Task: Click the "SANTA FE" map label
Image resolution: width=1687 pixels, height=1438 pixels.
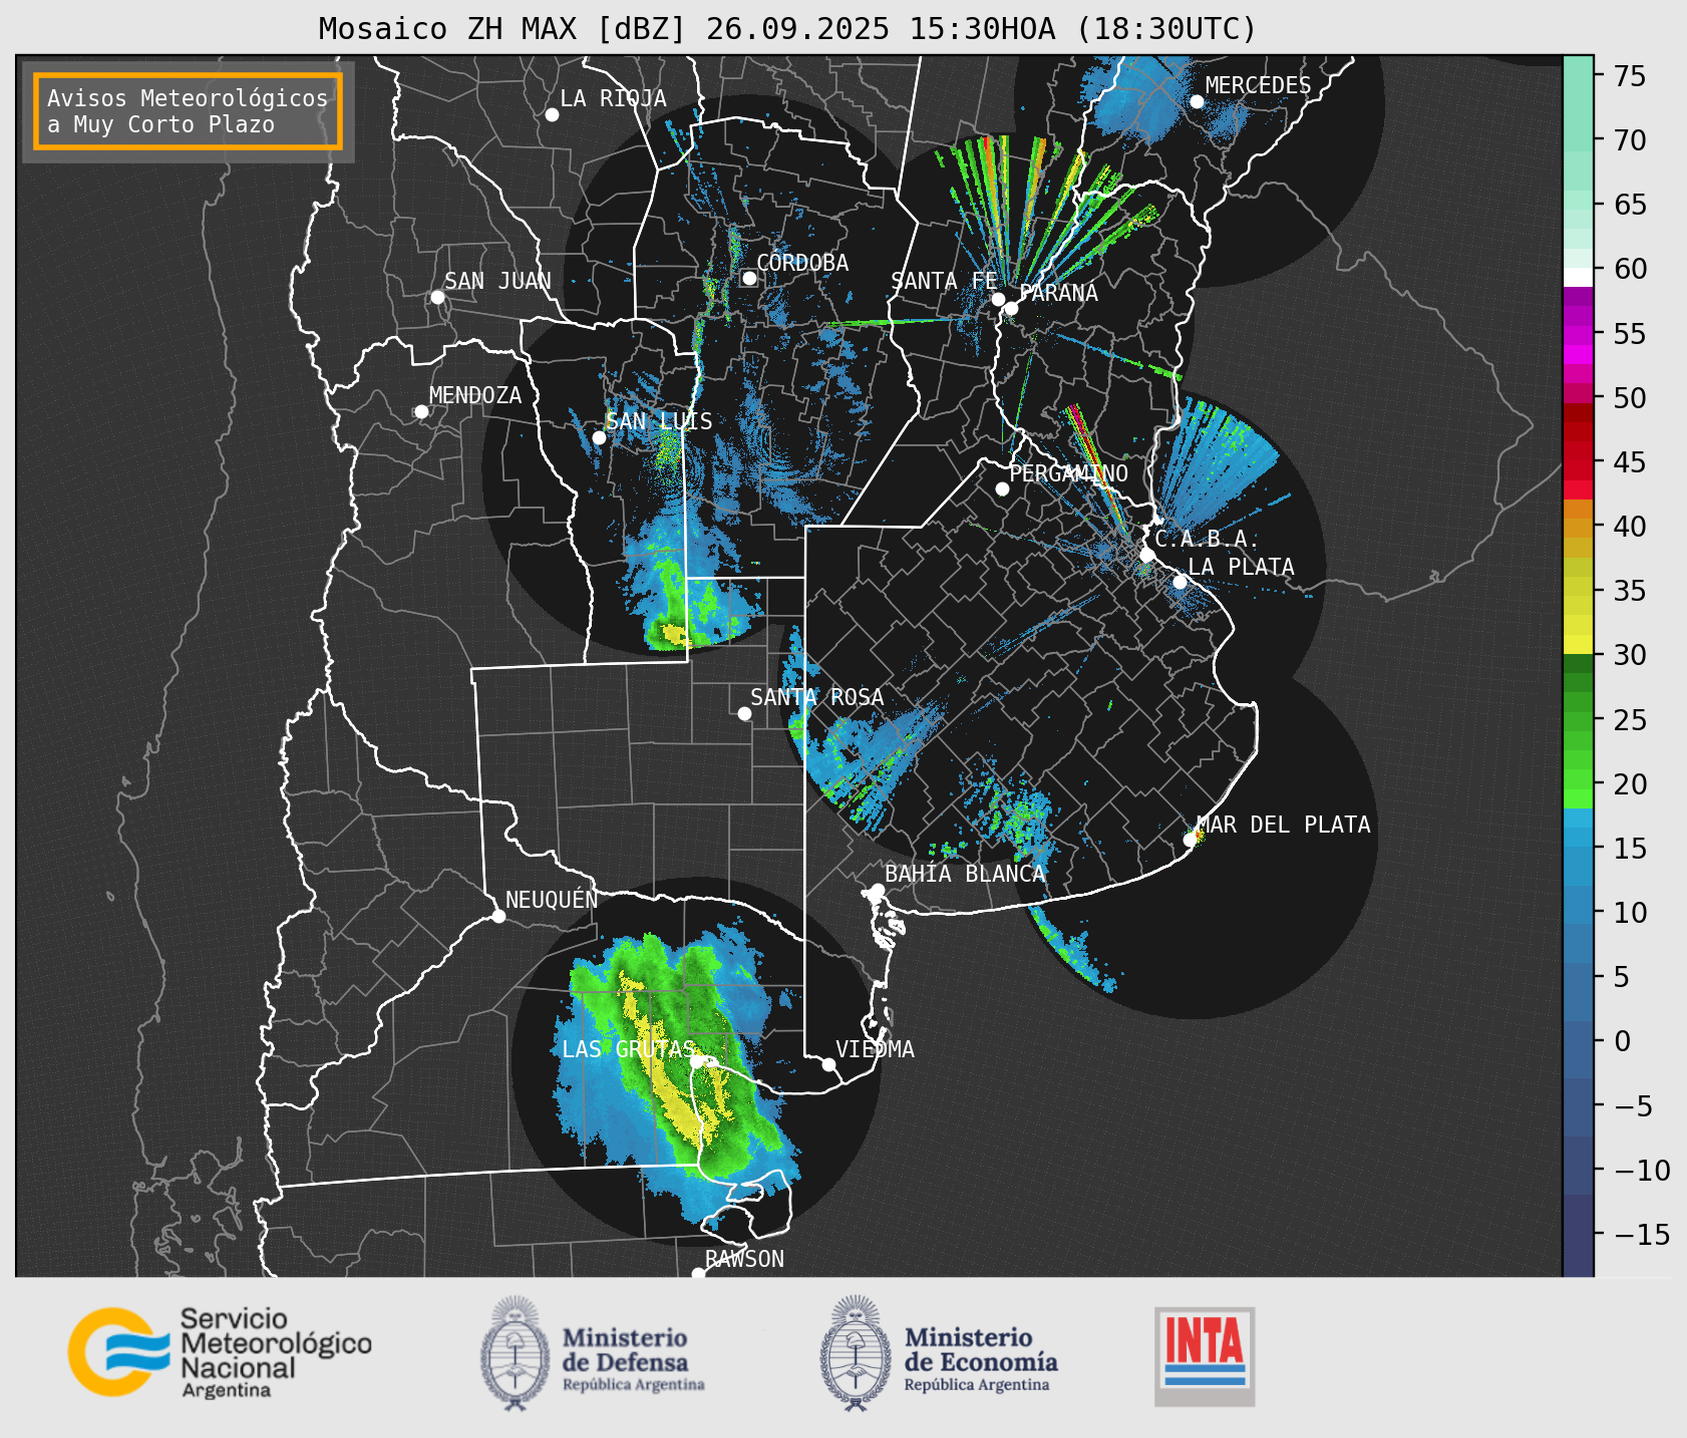Action: (x=944, y=281)
